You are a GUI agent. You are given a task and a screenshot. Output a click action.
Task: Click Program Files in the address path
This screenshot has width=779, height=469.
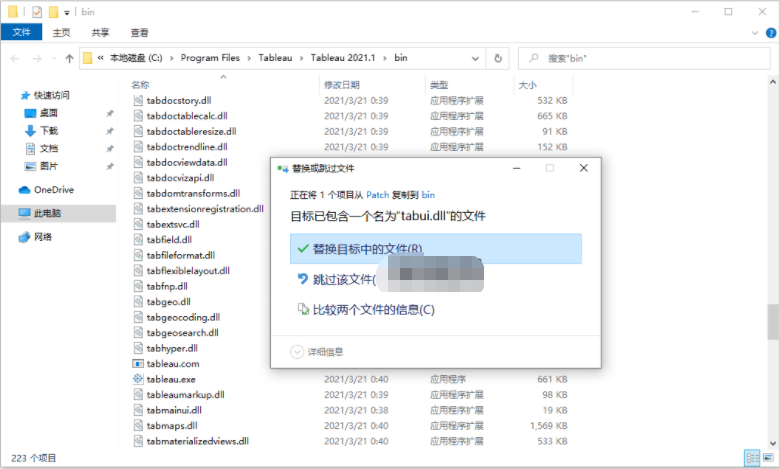pos(210,58)
